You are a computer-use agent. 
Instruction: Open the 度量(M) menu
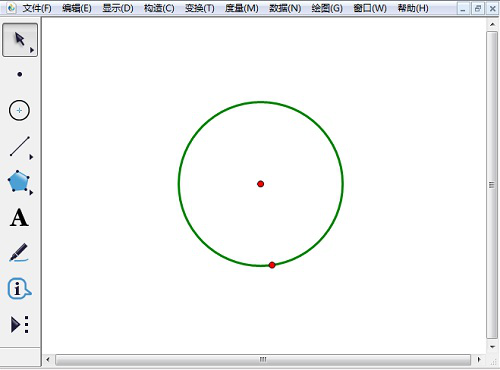tap(242, 8)
